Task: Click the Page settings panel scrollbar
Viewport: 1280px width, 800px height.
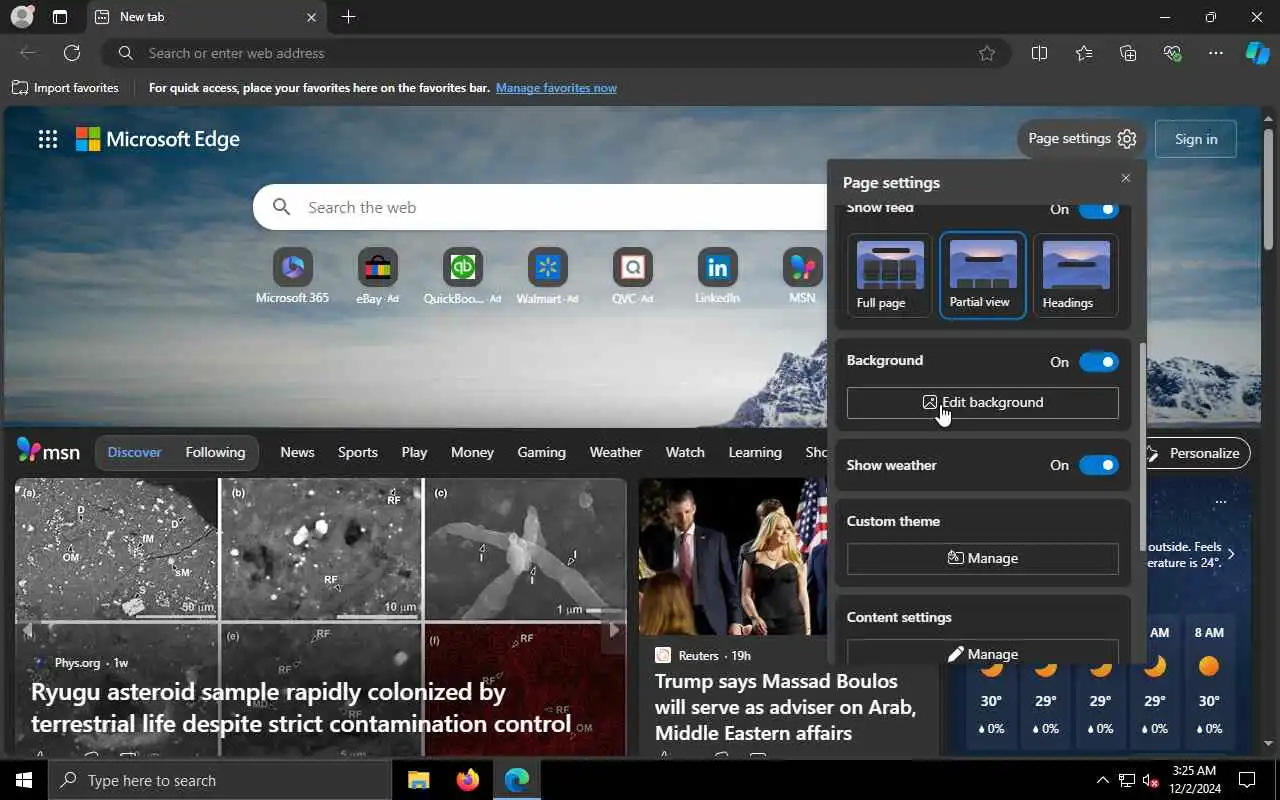Action: click(x=1143, y=445)
